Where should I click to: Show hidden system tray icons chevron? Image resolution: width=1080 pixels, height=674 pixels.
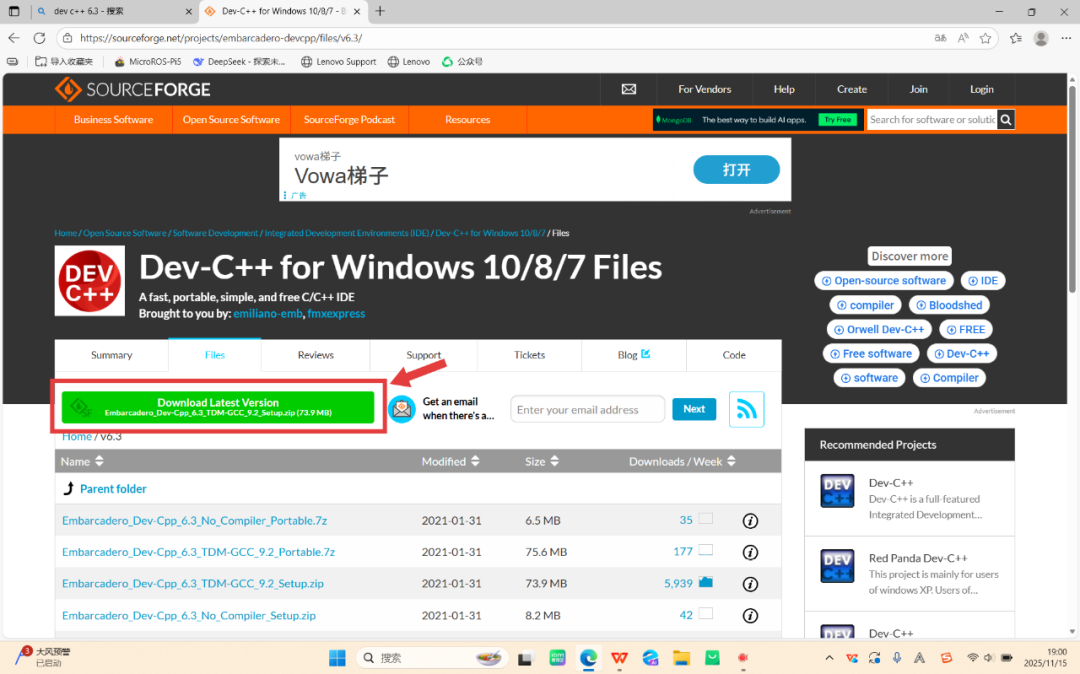pyautogui.click(x=829, y=658)
